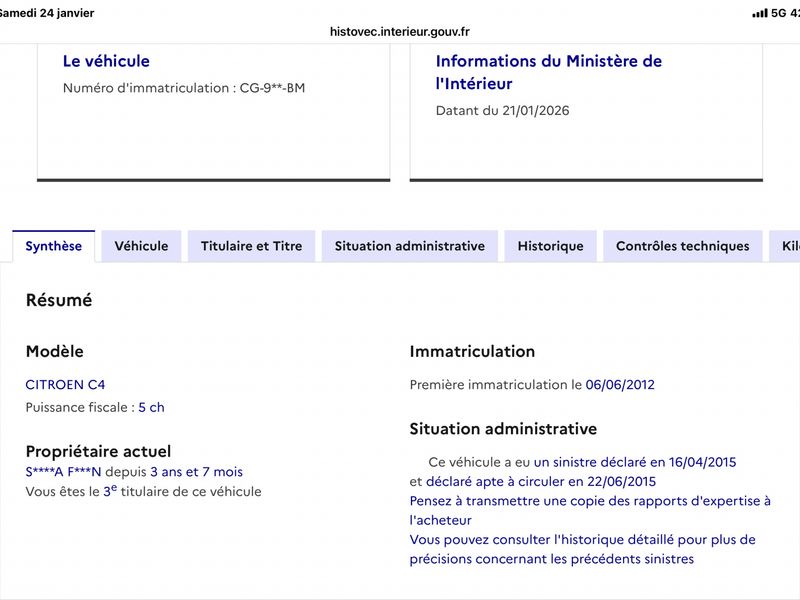This screenshot has height=600, width=800.
Task: Open the partially visible Kilométrage tab
Action: pyautogui.click(x=788, y=246)
